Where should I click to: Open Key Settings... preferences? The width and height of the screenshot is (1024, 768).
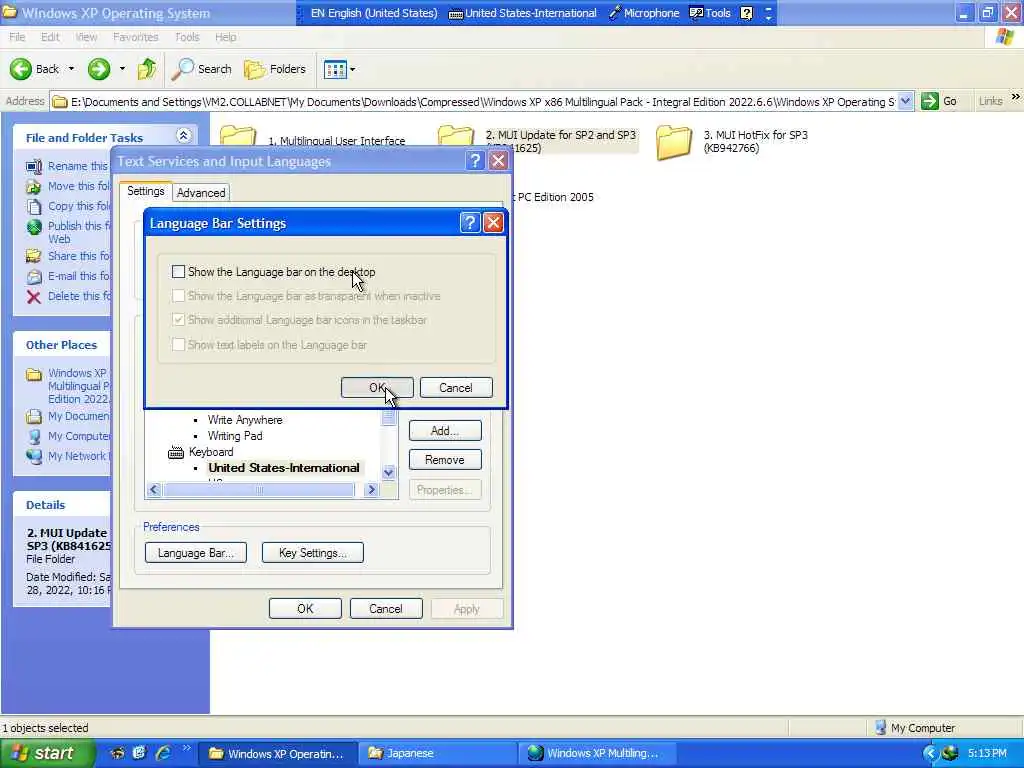point(313,552)
